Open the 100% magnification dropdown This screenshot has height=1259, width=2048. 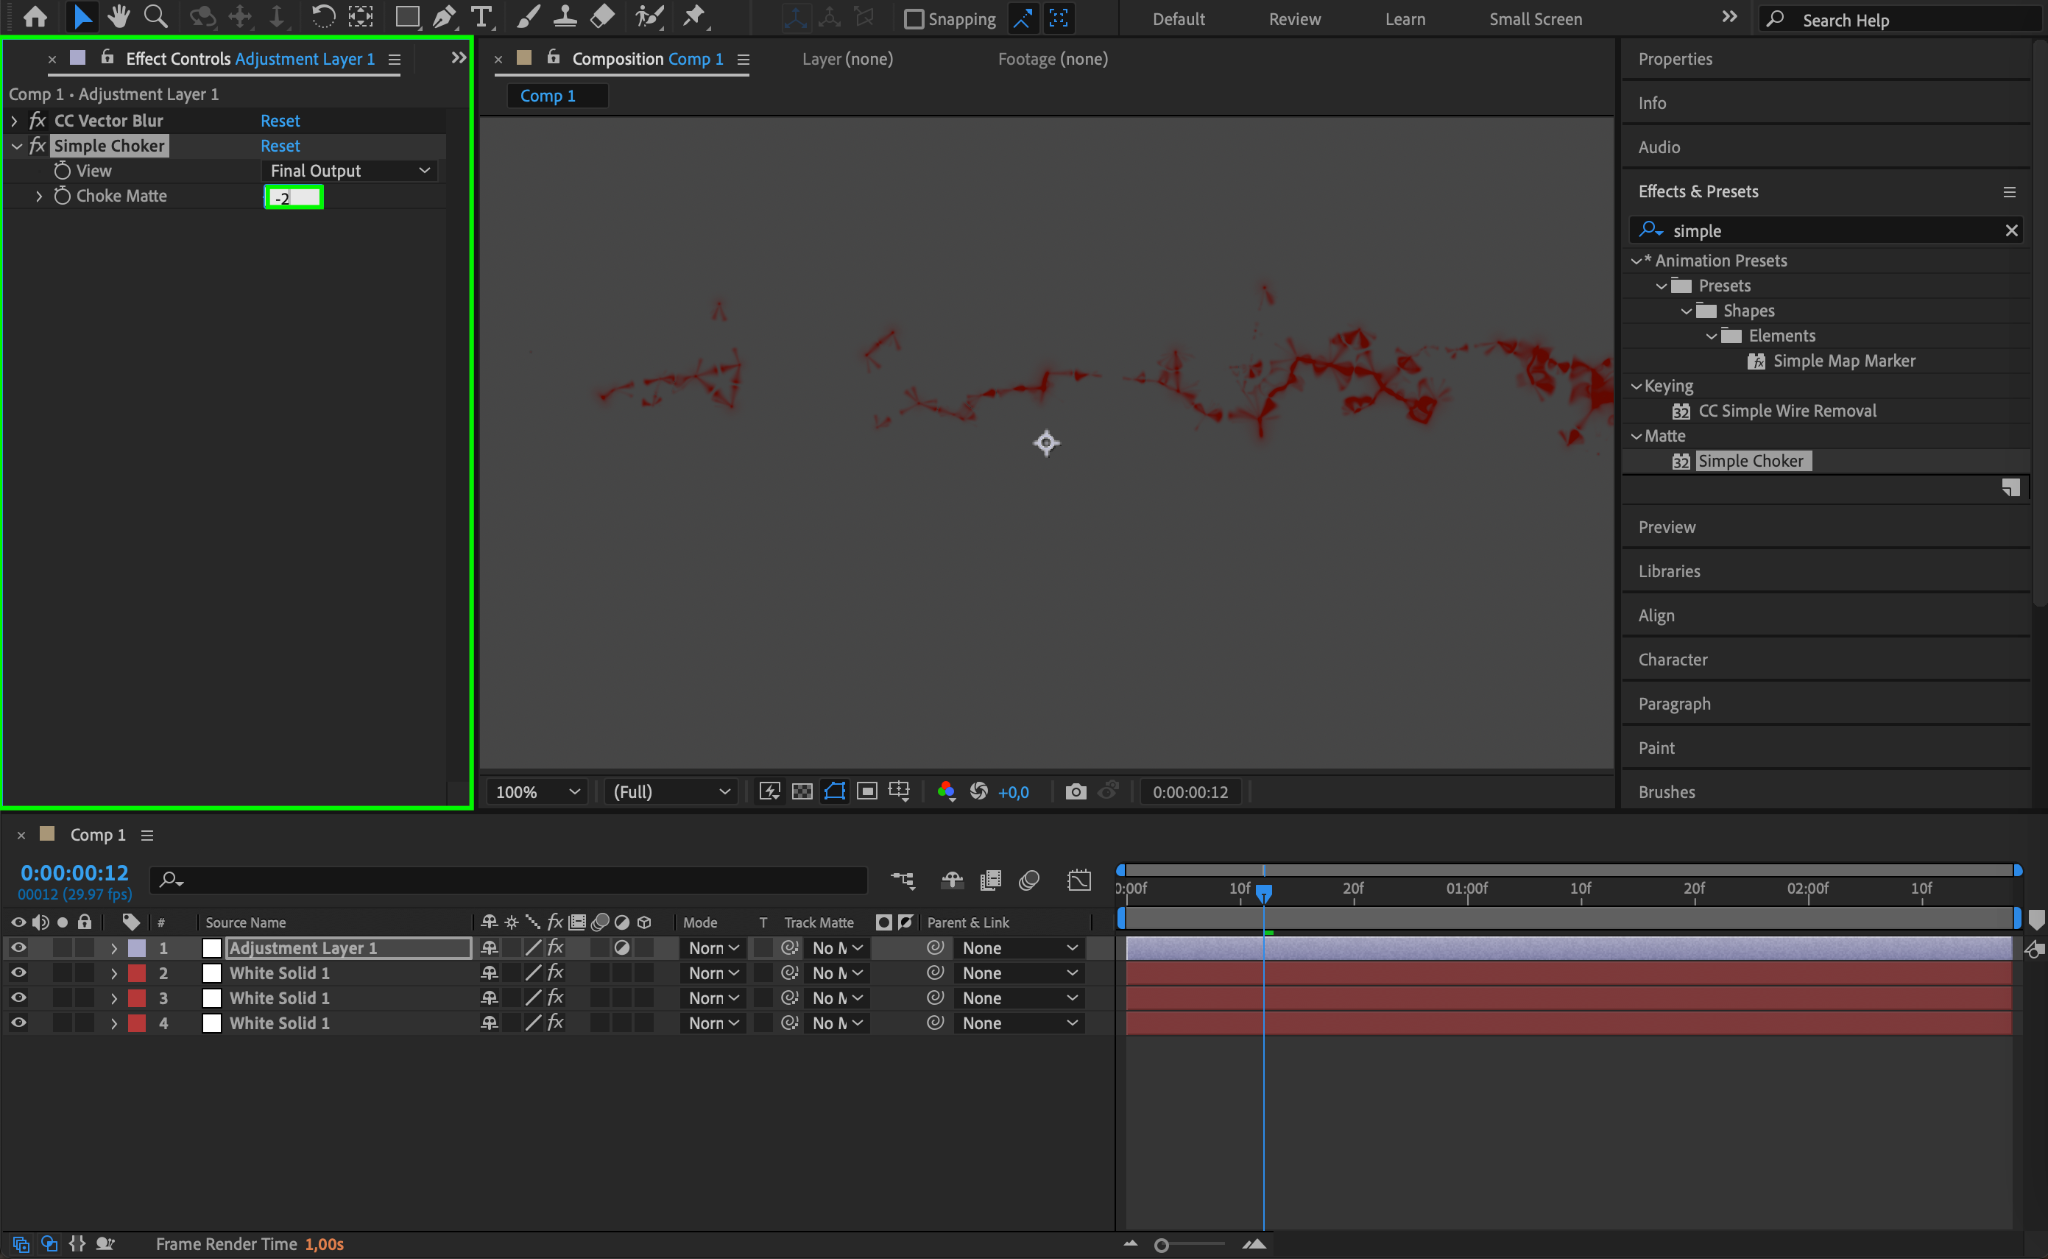537,792
